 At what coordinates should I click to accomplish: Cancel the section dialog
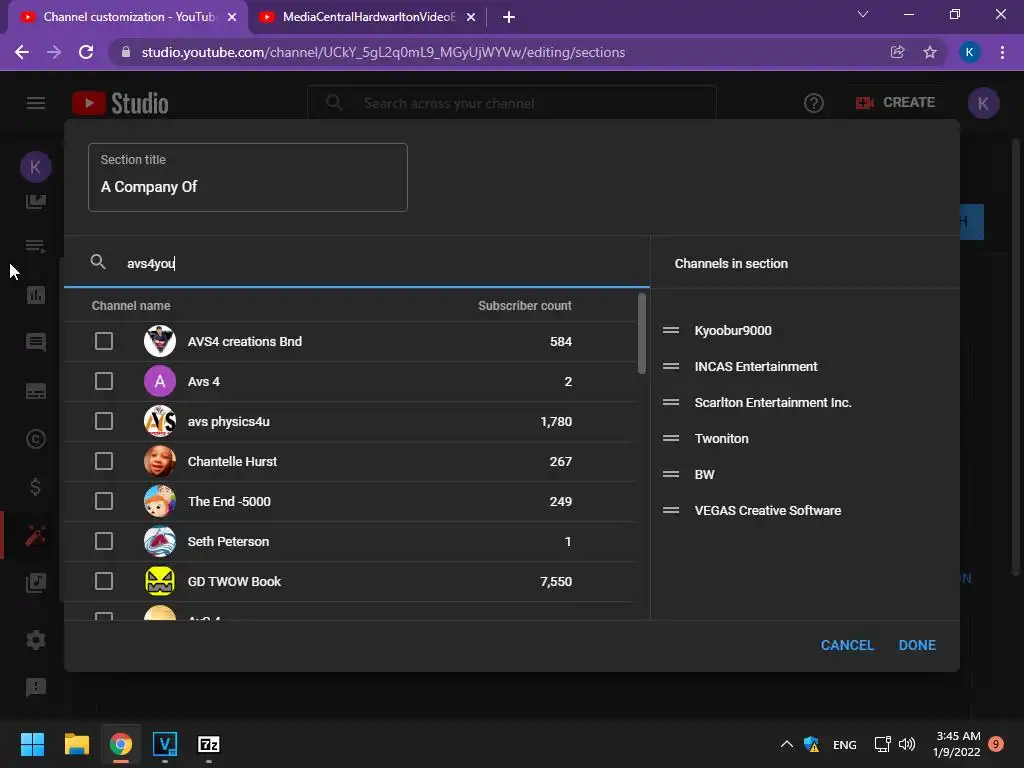pos(847,645)
